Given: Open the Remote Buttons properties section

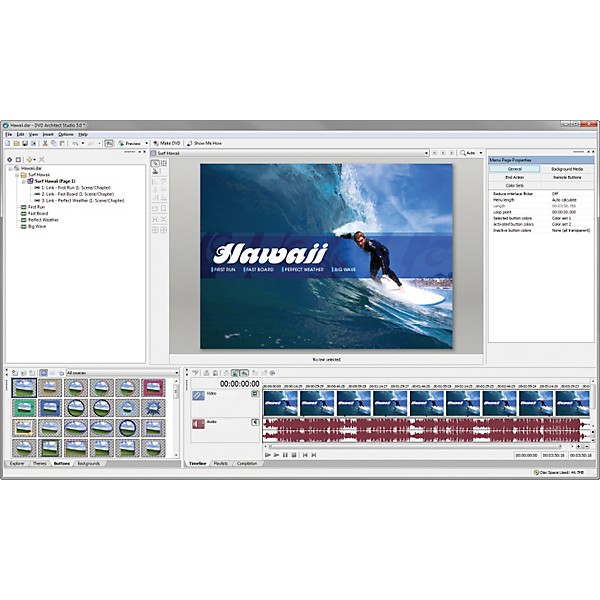Looking at the screenshot, I should (x=567, y=177).
